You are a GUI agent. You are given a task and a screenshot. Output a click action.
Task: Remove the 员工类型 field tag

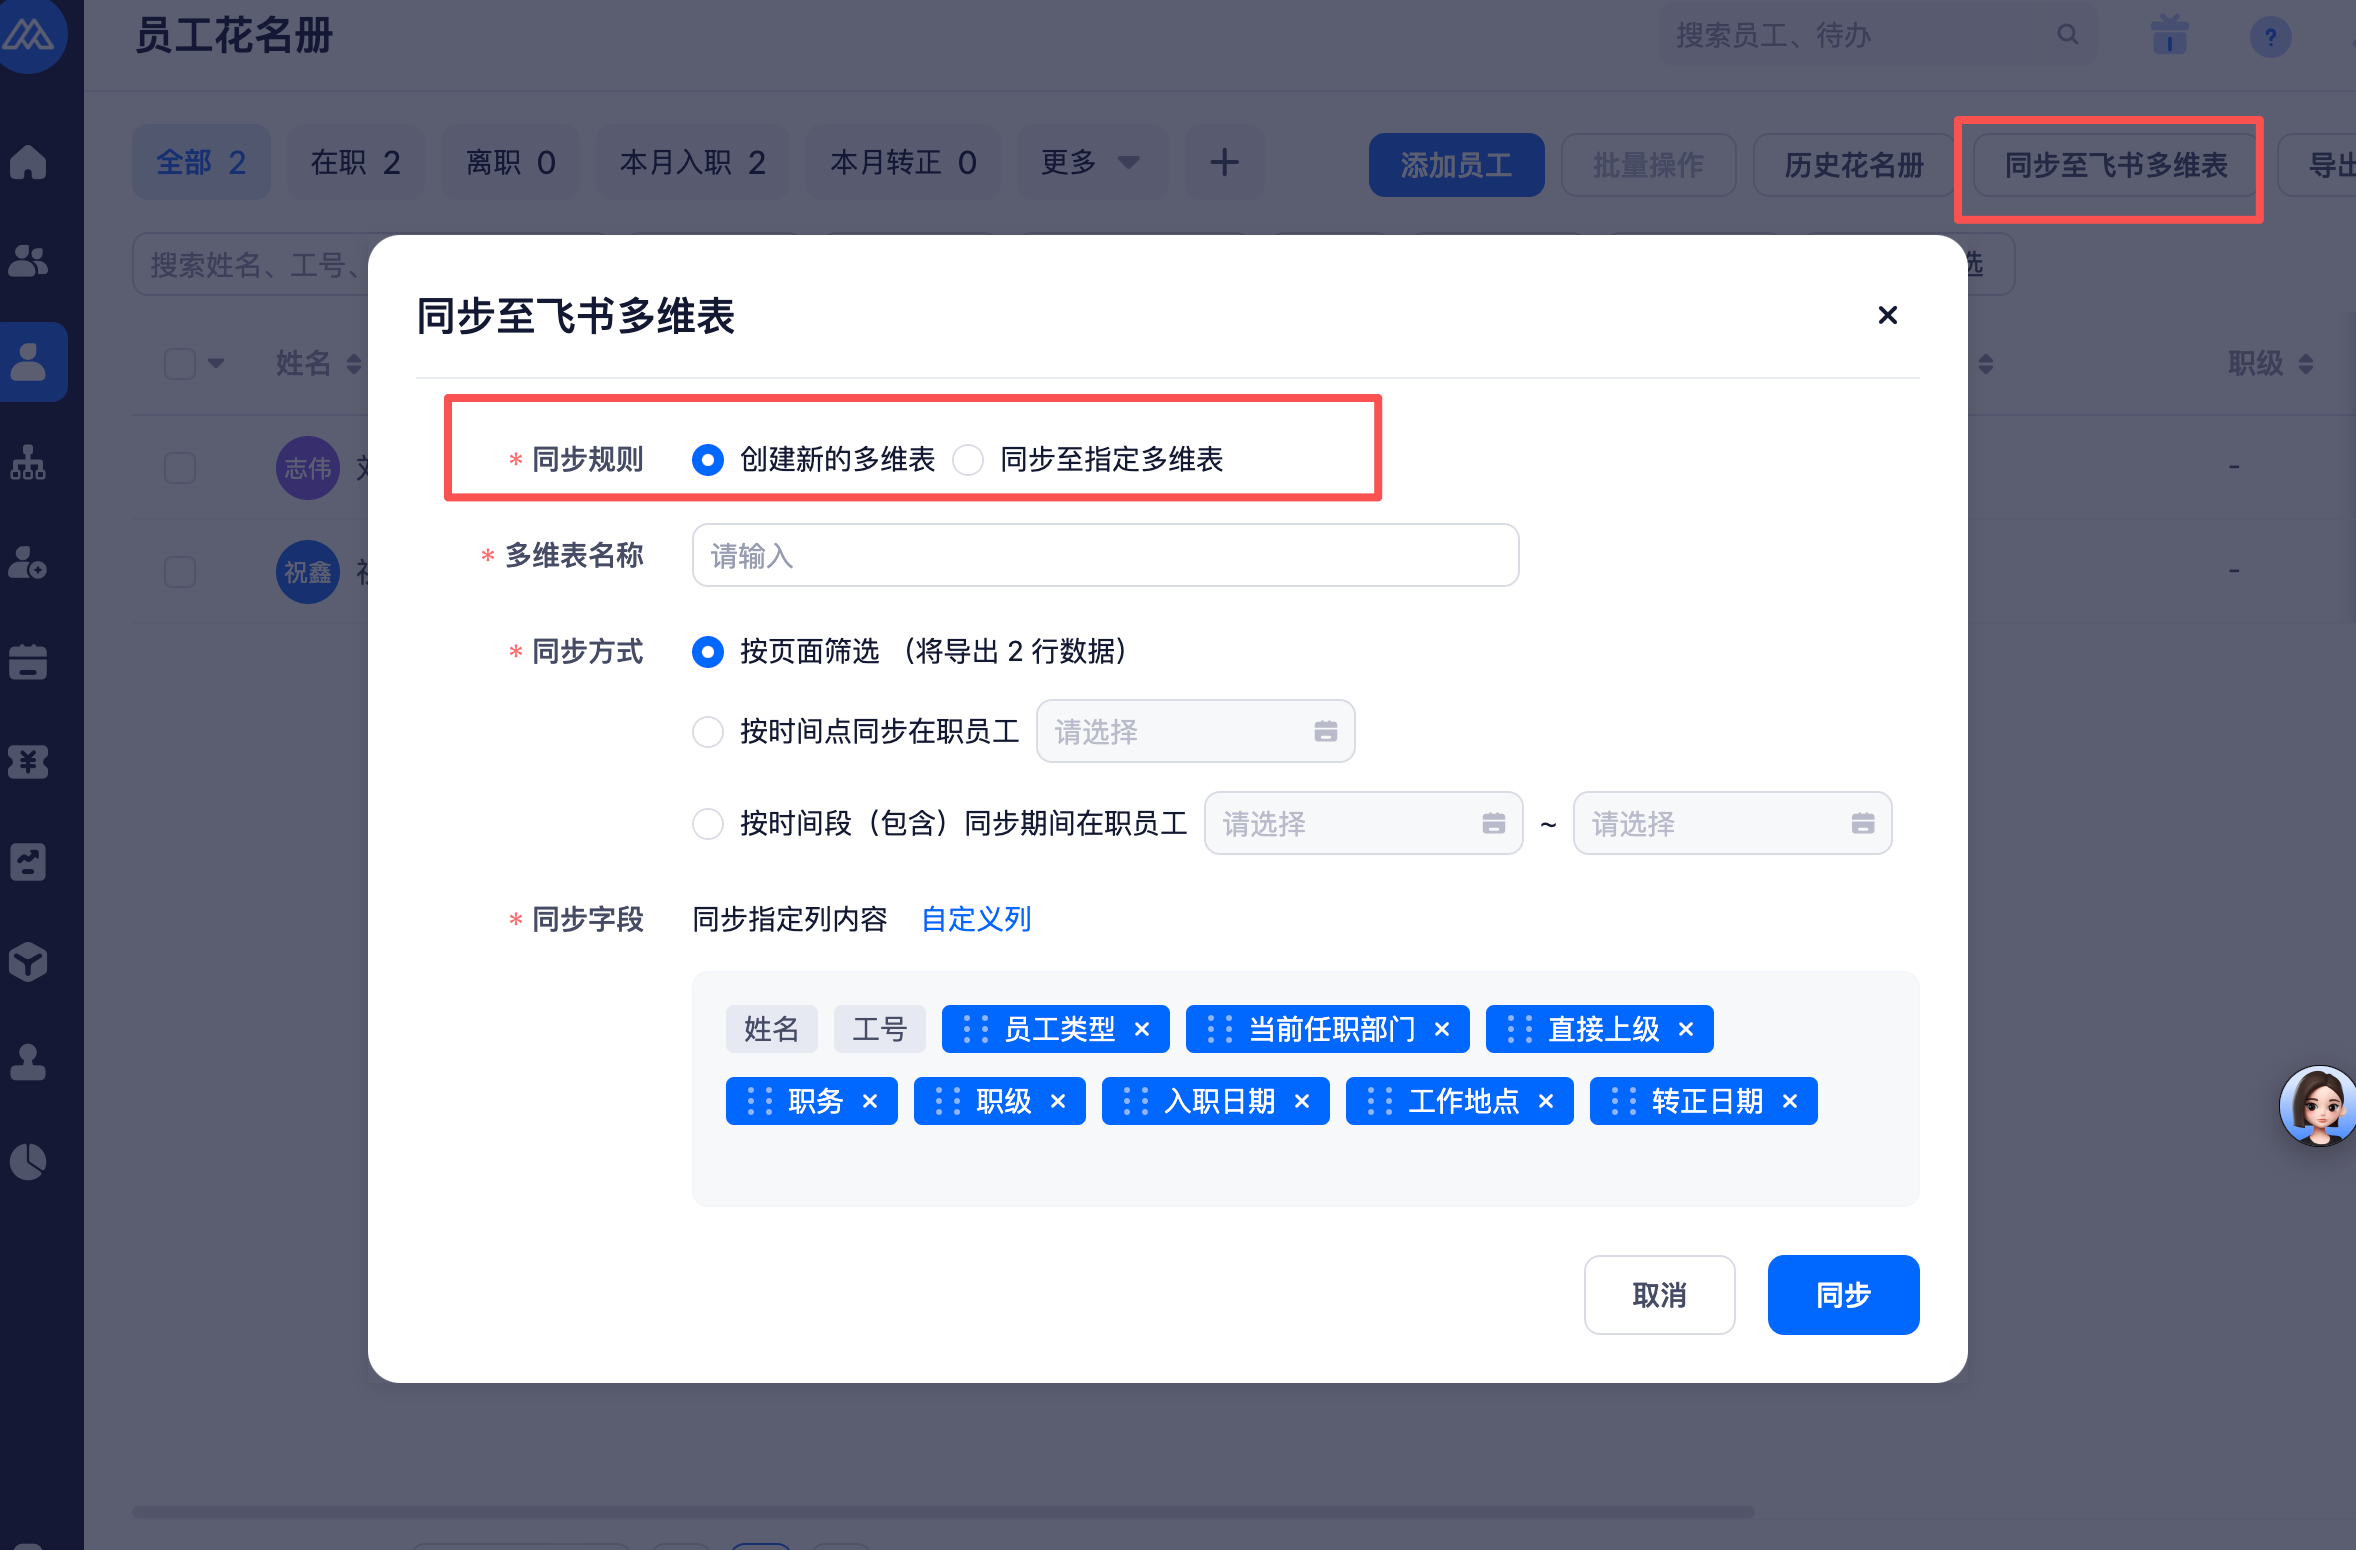1142,1029
